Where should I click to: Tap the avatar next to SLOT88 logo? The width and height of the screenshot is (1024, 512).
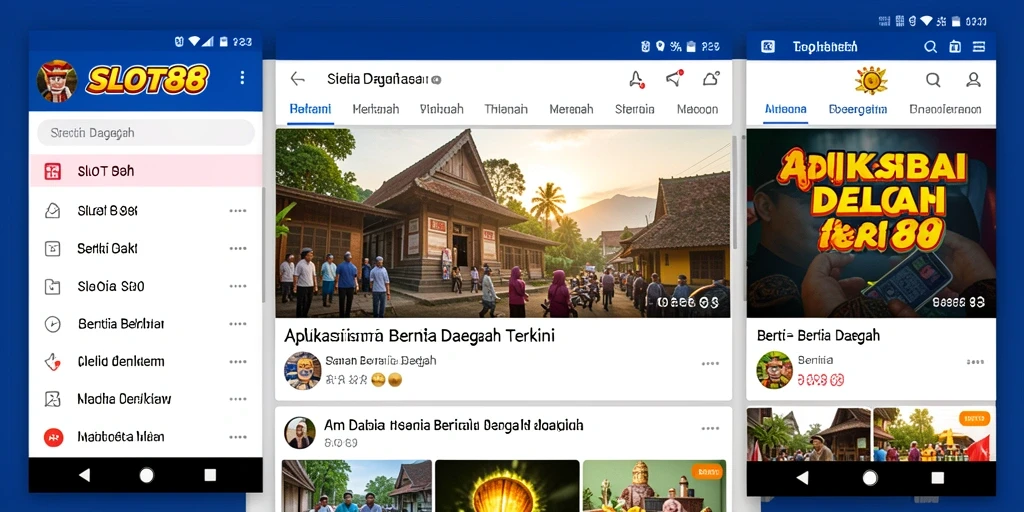pyautogui.click(x=57, y=81)
